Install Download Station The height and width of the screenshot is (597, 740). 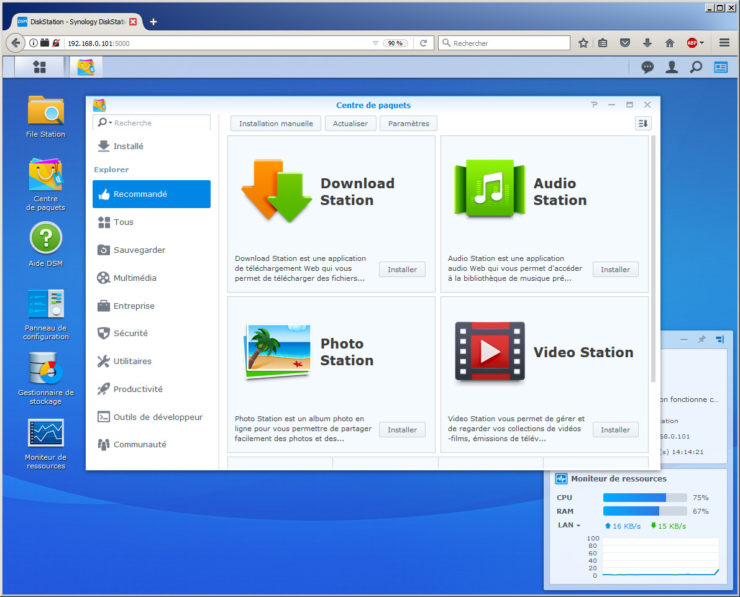(402, 269)
